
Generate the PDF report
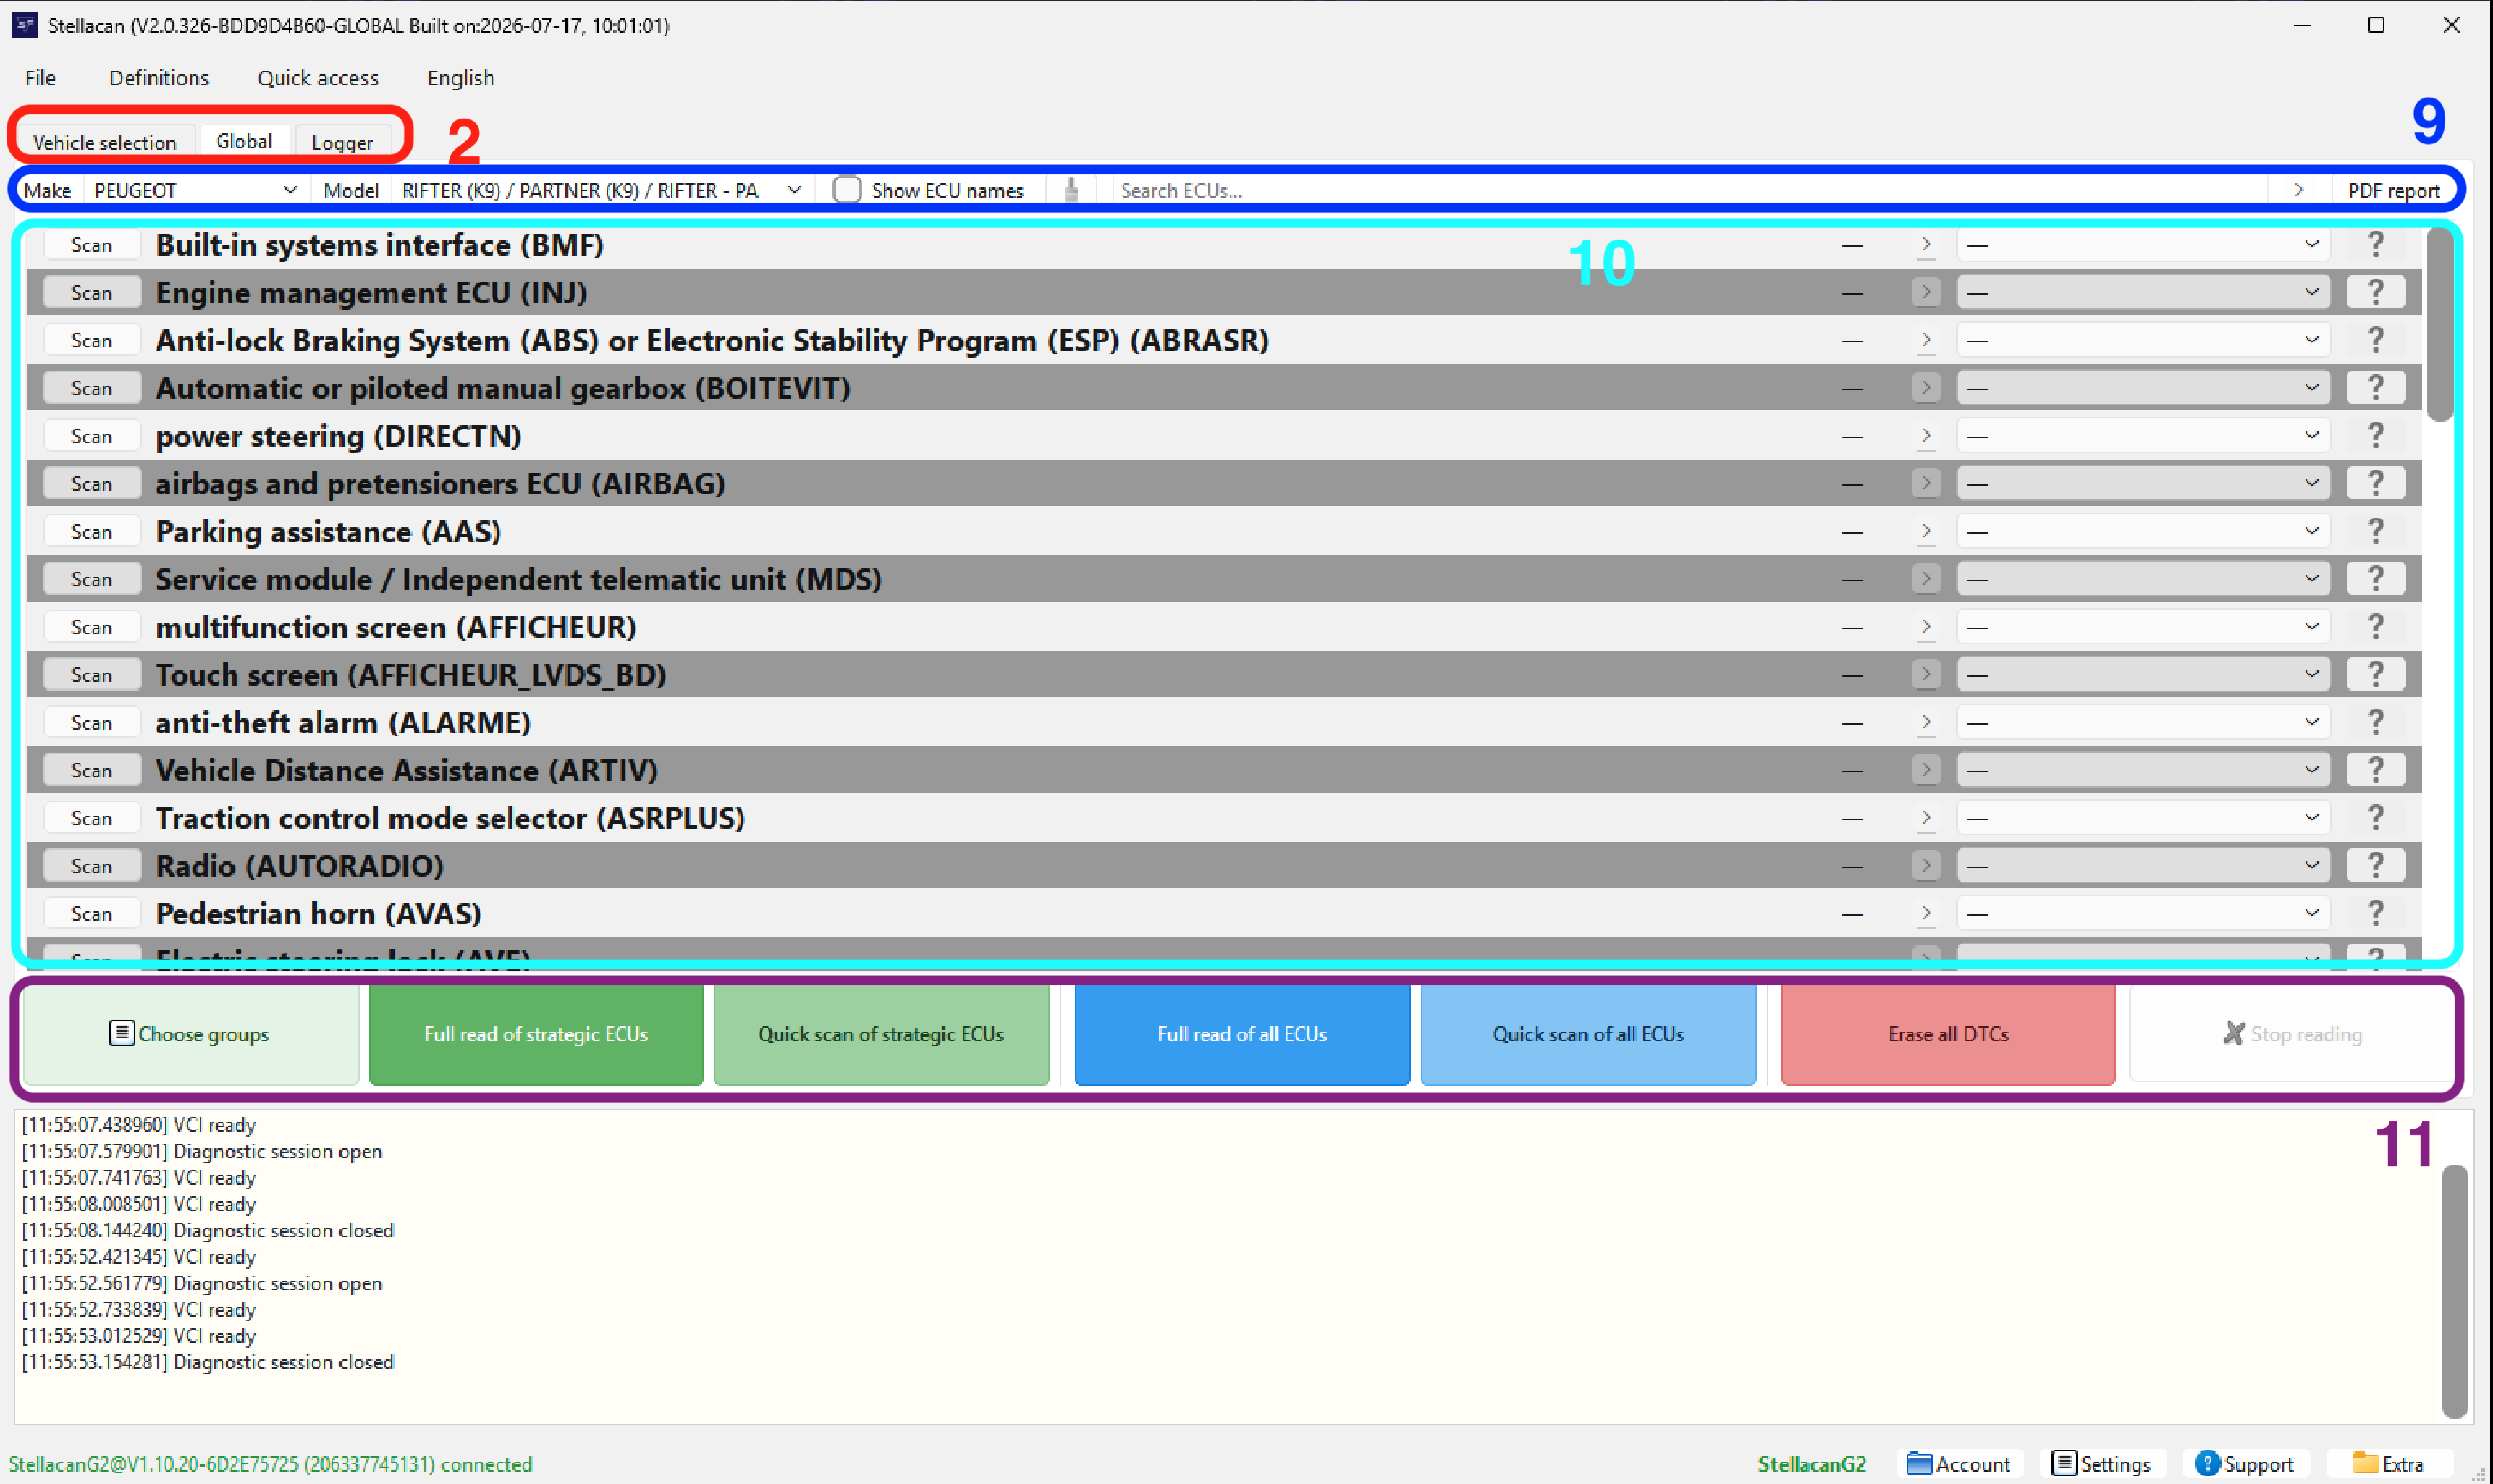pyautogui.click(x=2393, y=189)
